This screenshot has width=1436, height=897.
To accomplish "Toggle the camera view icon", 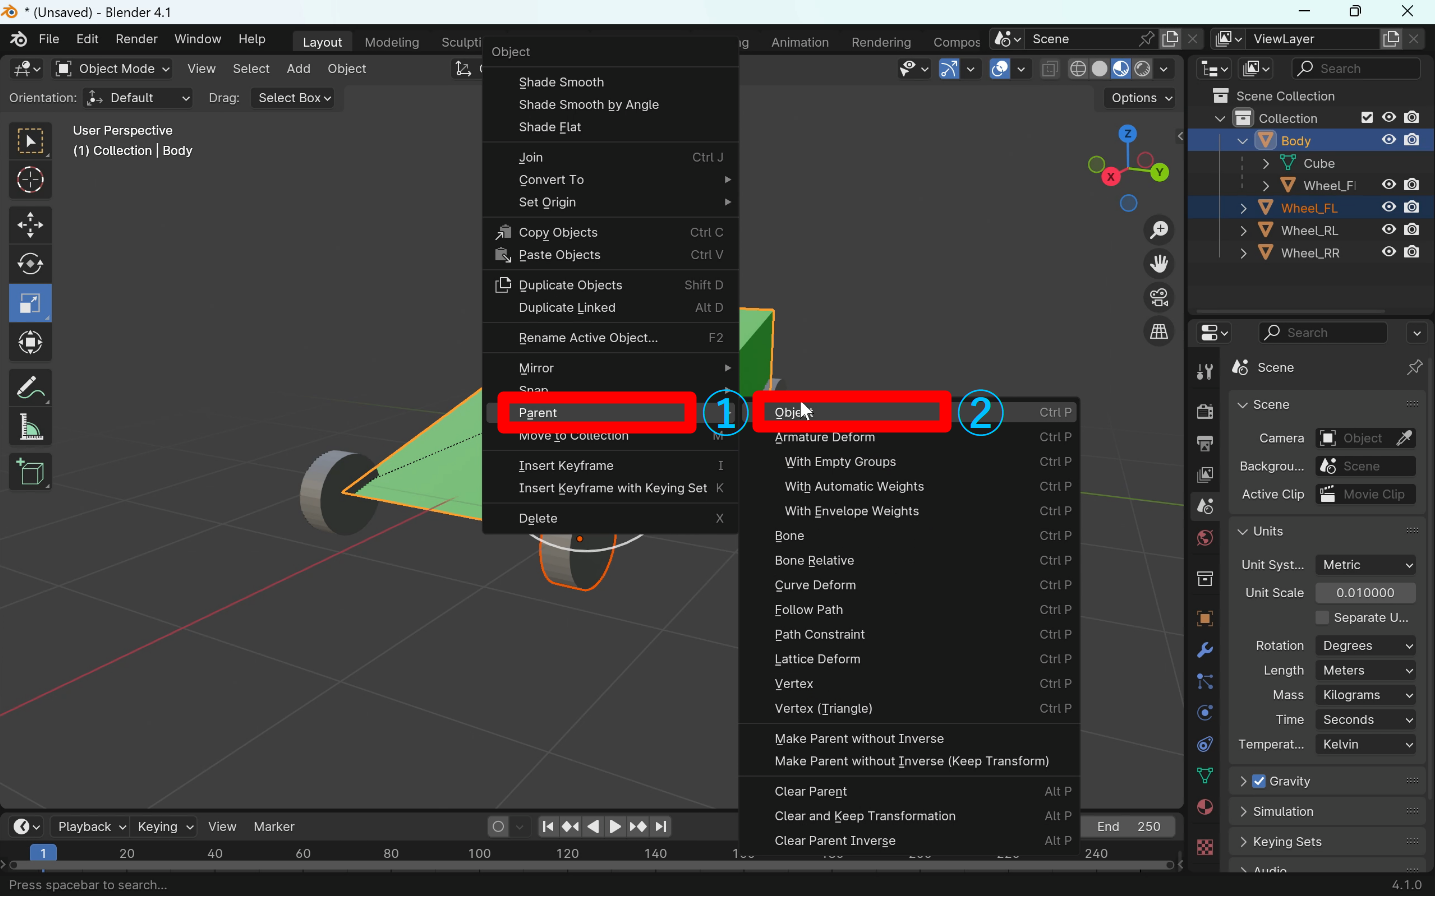I will (1159, 298).
